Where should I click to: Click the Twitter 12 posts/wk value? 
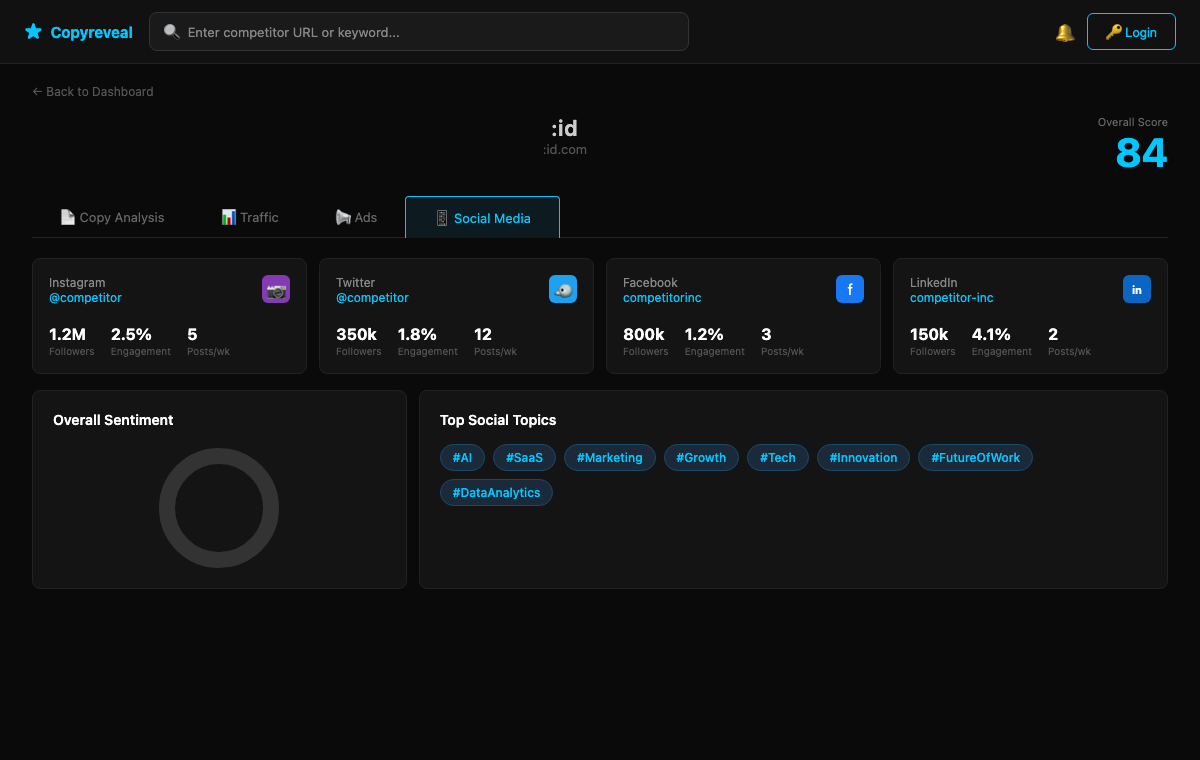[483, 334]
